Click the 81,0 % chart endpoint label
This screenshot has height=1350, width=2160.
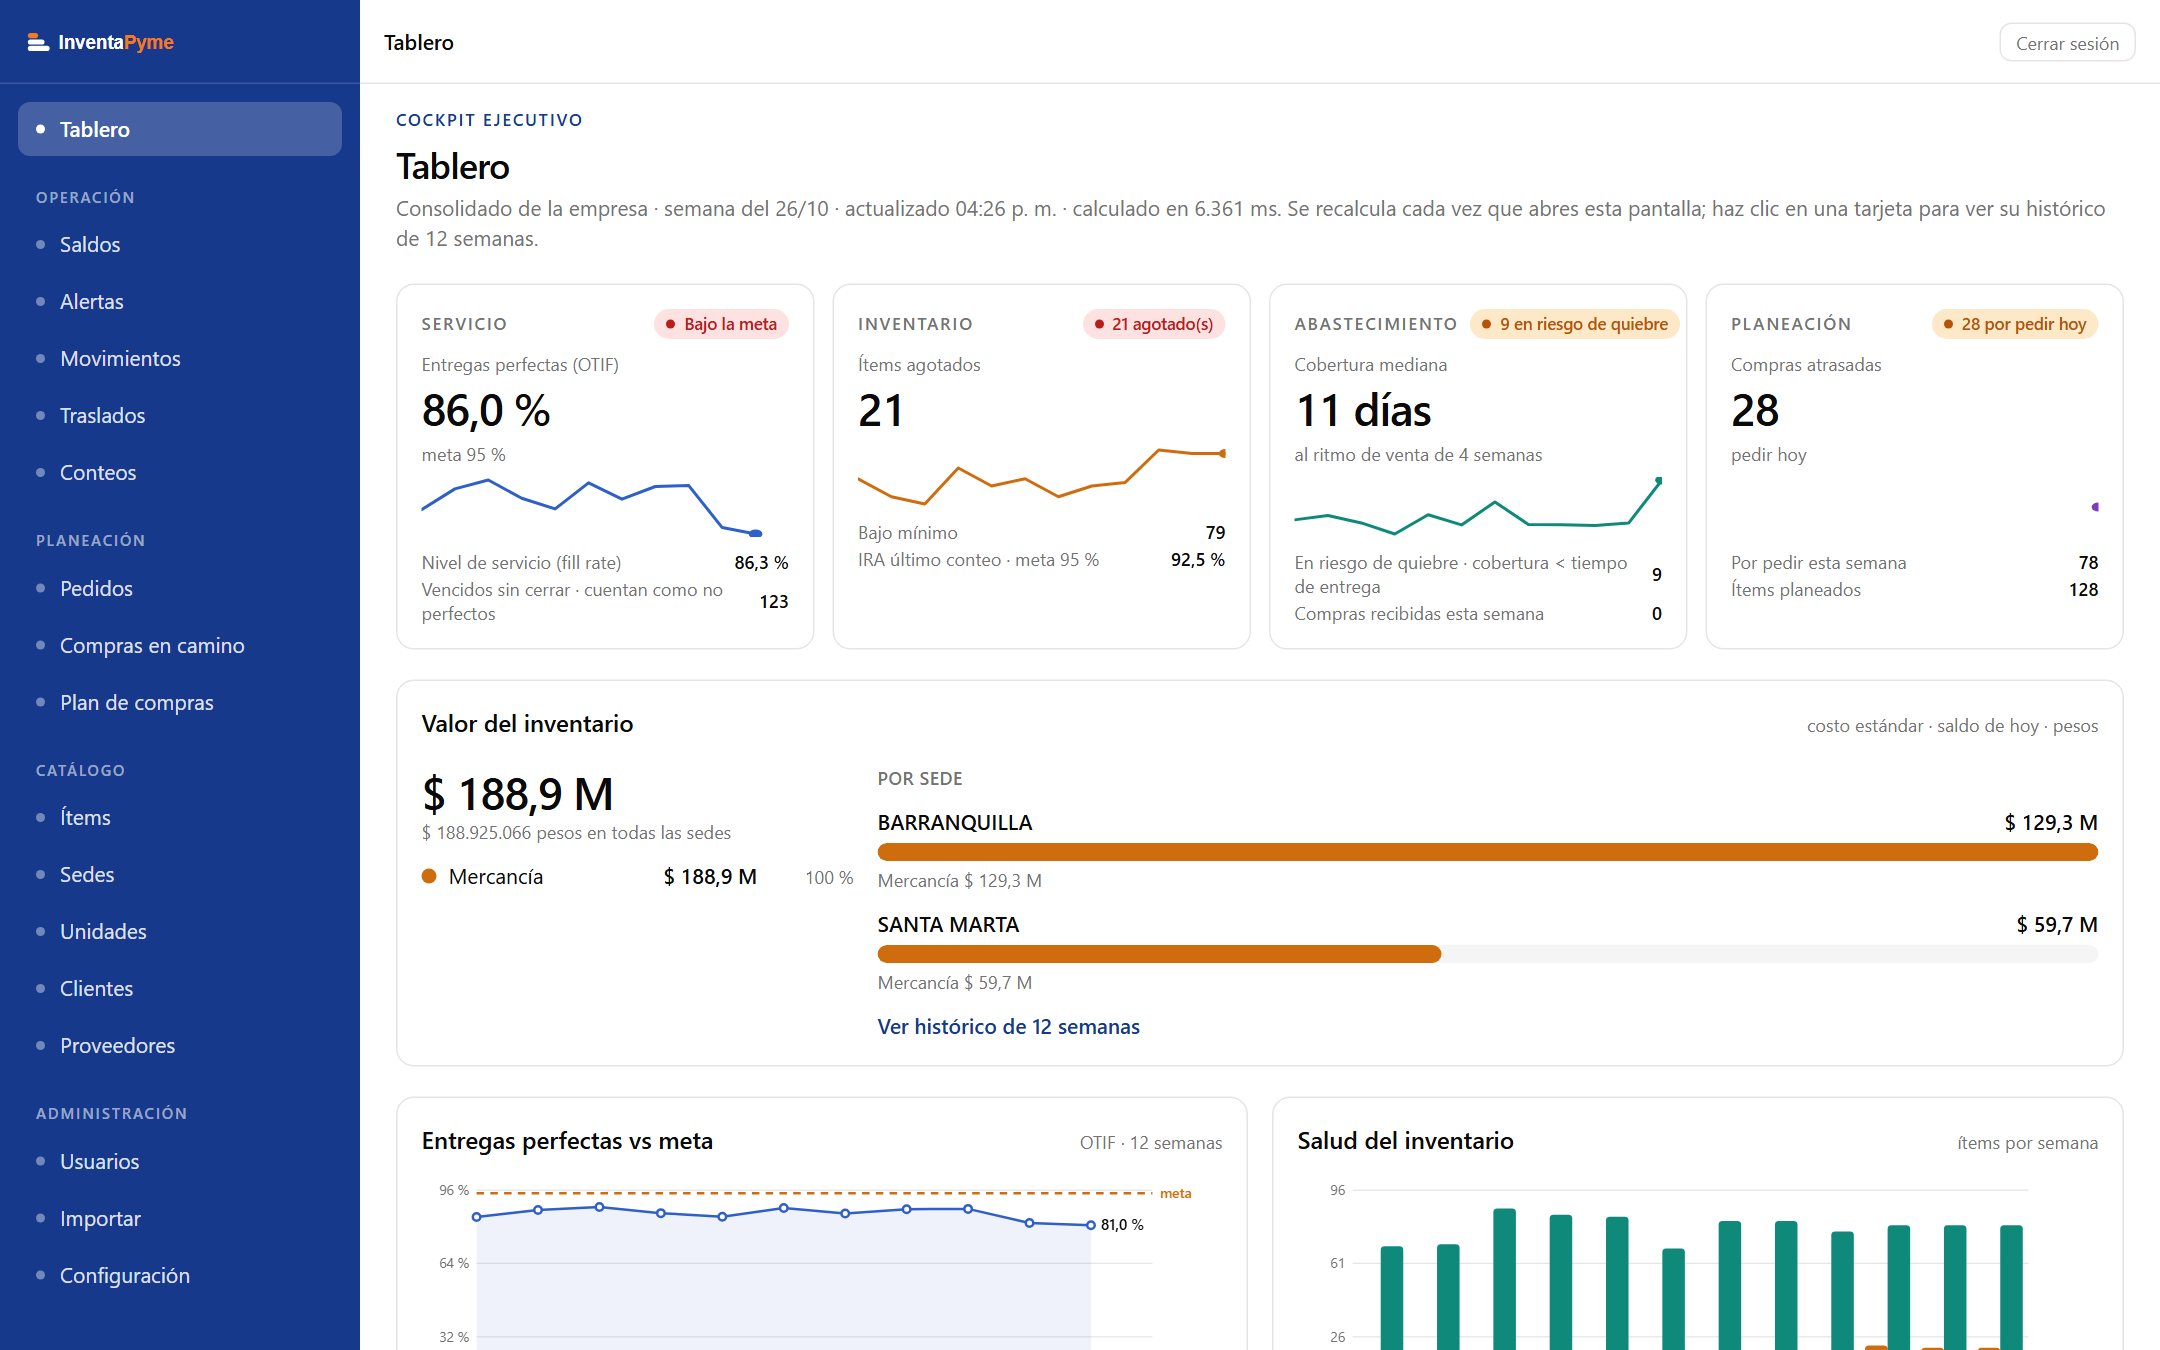[1122, 1225]
